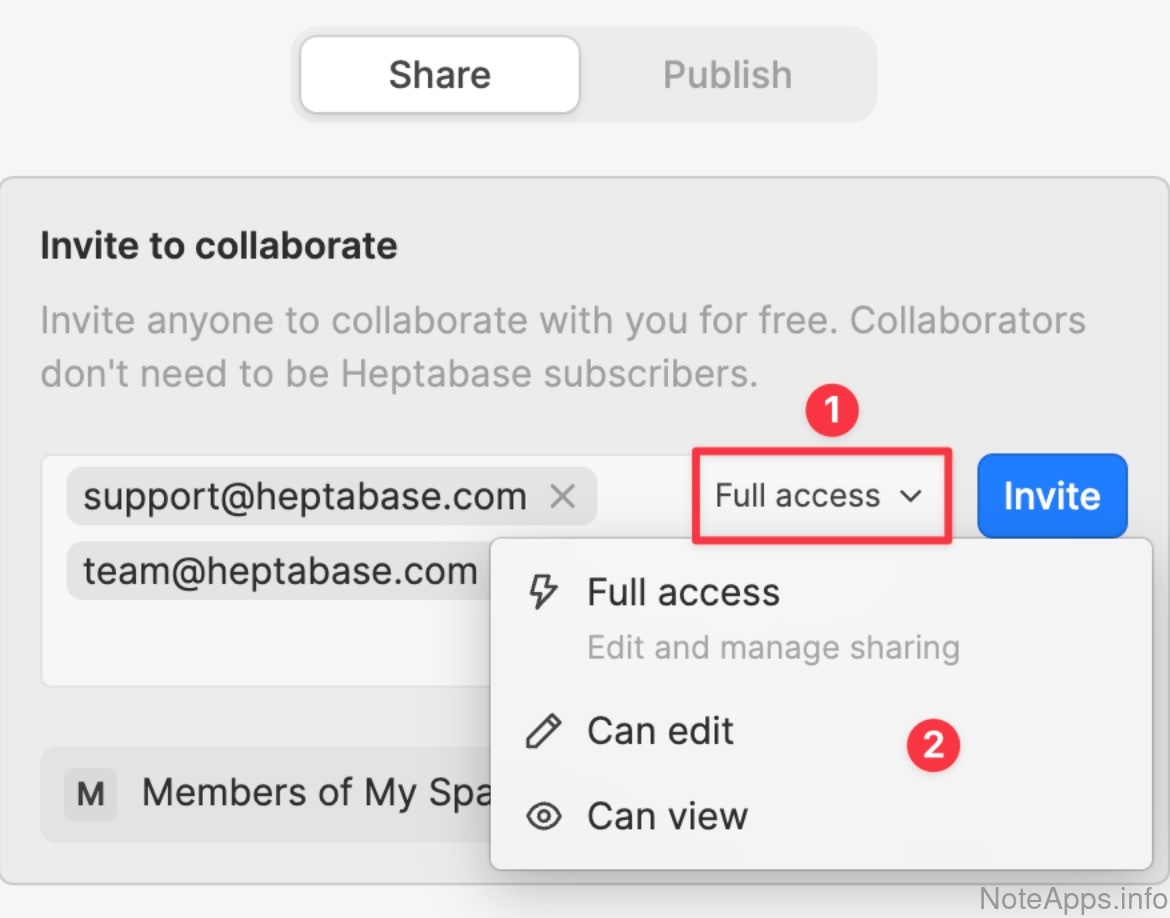Click the chevron next to Full access

910,496
